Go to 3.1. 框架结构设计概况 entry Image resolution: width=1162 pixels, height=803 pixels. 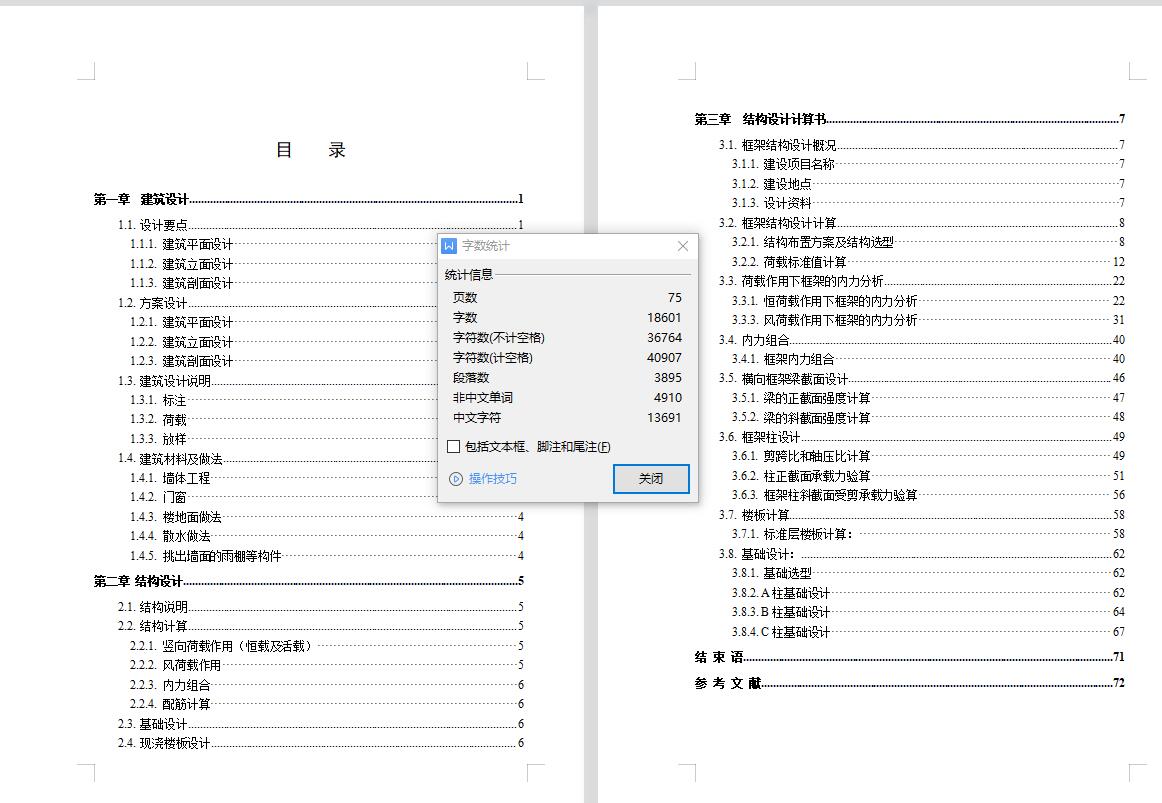[x=921, y=145]
